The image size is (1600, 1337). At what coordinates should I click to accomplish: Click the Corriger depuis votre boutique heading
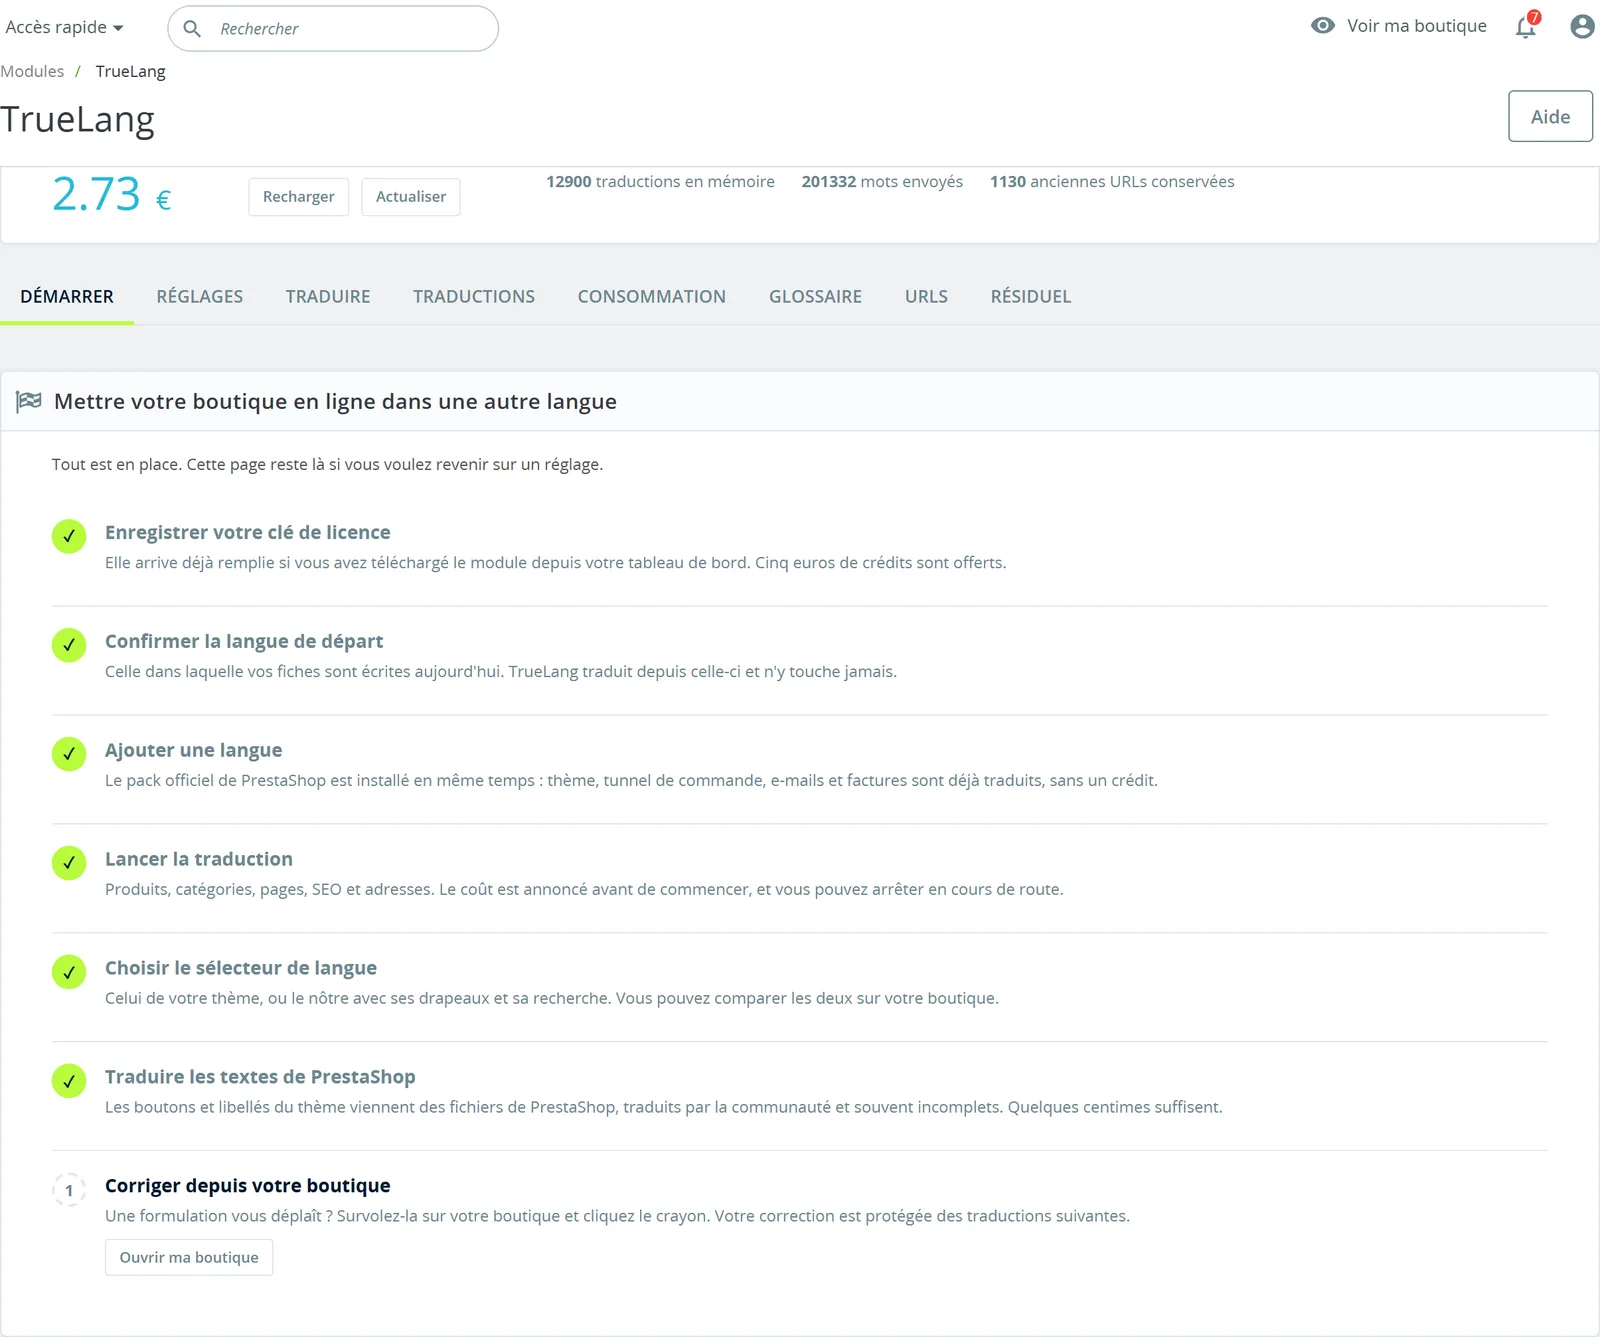(248, 1186)
